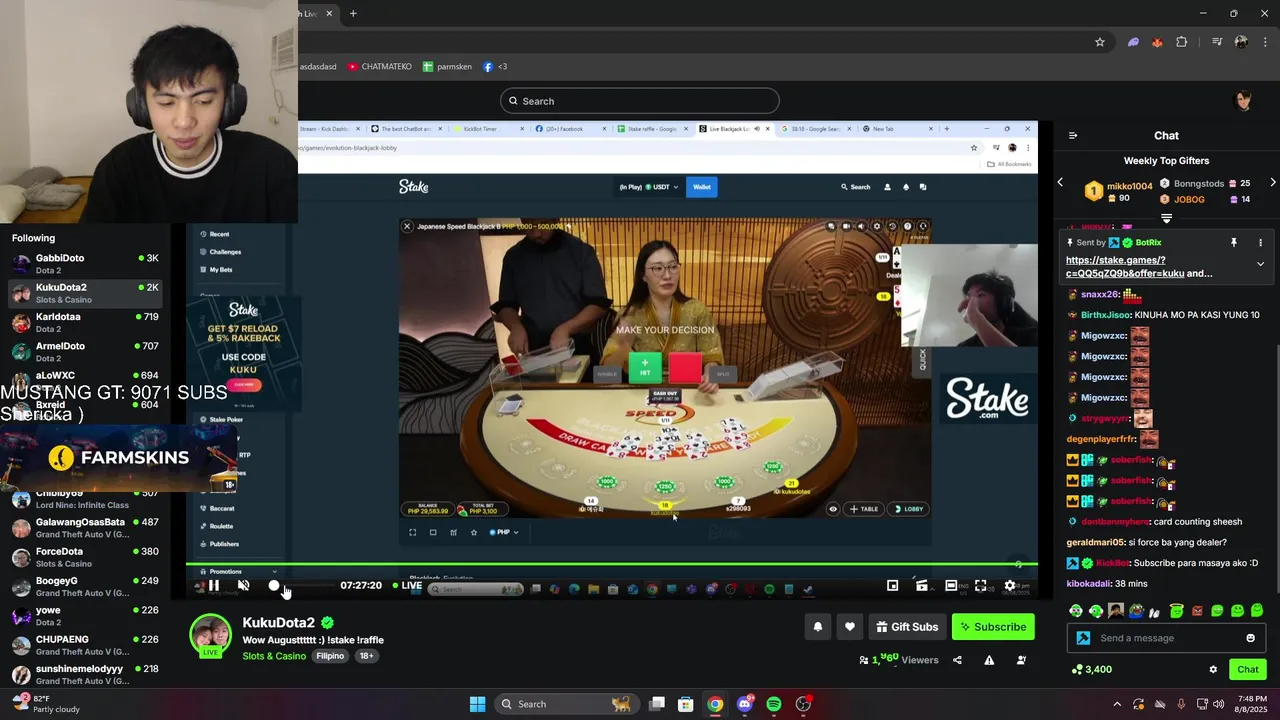Open sunshinemelodyyy channel in sidebar
The image size is (1280, 720).
pos(85,674)
